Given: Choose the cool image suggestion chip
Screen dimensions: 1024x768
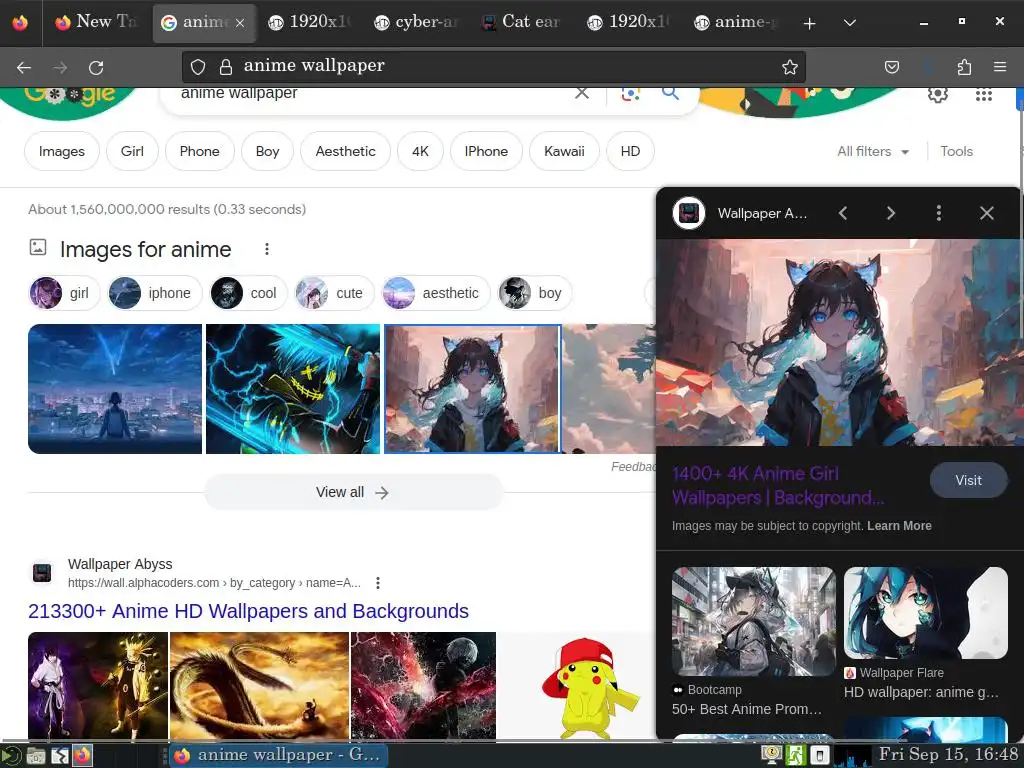Looking at the screenshot, I should coord(249,293).
